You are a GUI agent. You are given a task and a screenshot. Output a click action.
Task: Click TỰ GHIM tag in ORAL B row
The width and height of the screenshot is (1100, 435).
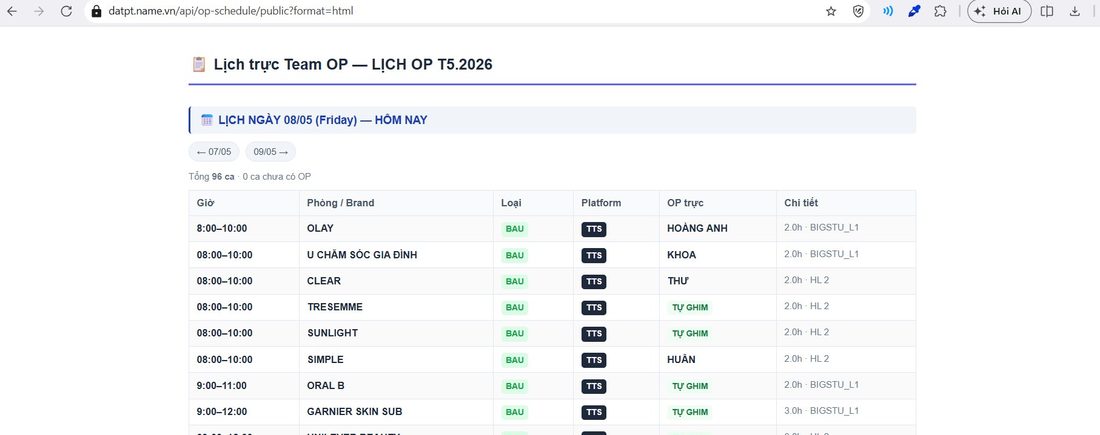(690, 386)
